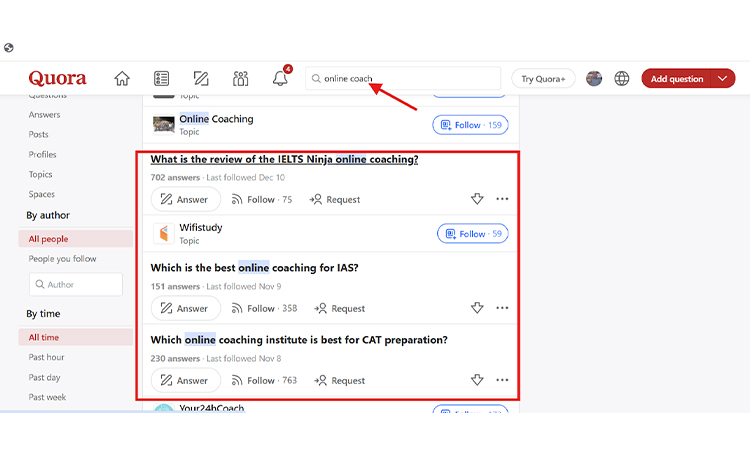The height and width of the screenshot is (450, 750).
Task: Open the Your24hCoach result
Action: coord(211,408)
